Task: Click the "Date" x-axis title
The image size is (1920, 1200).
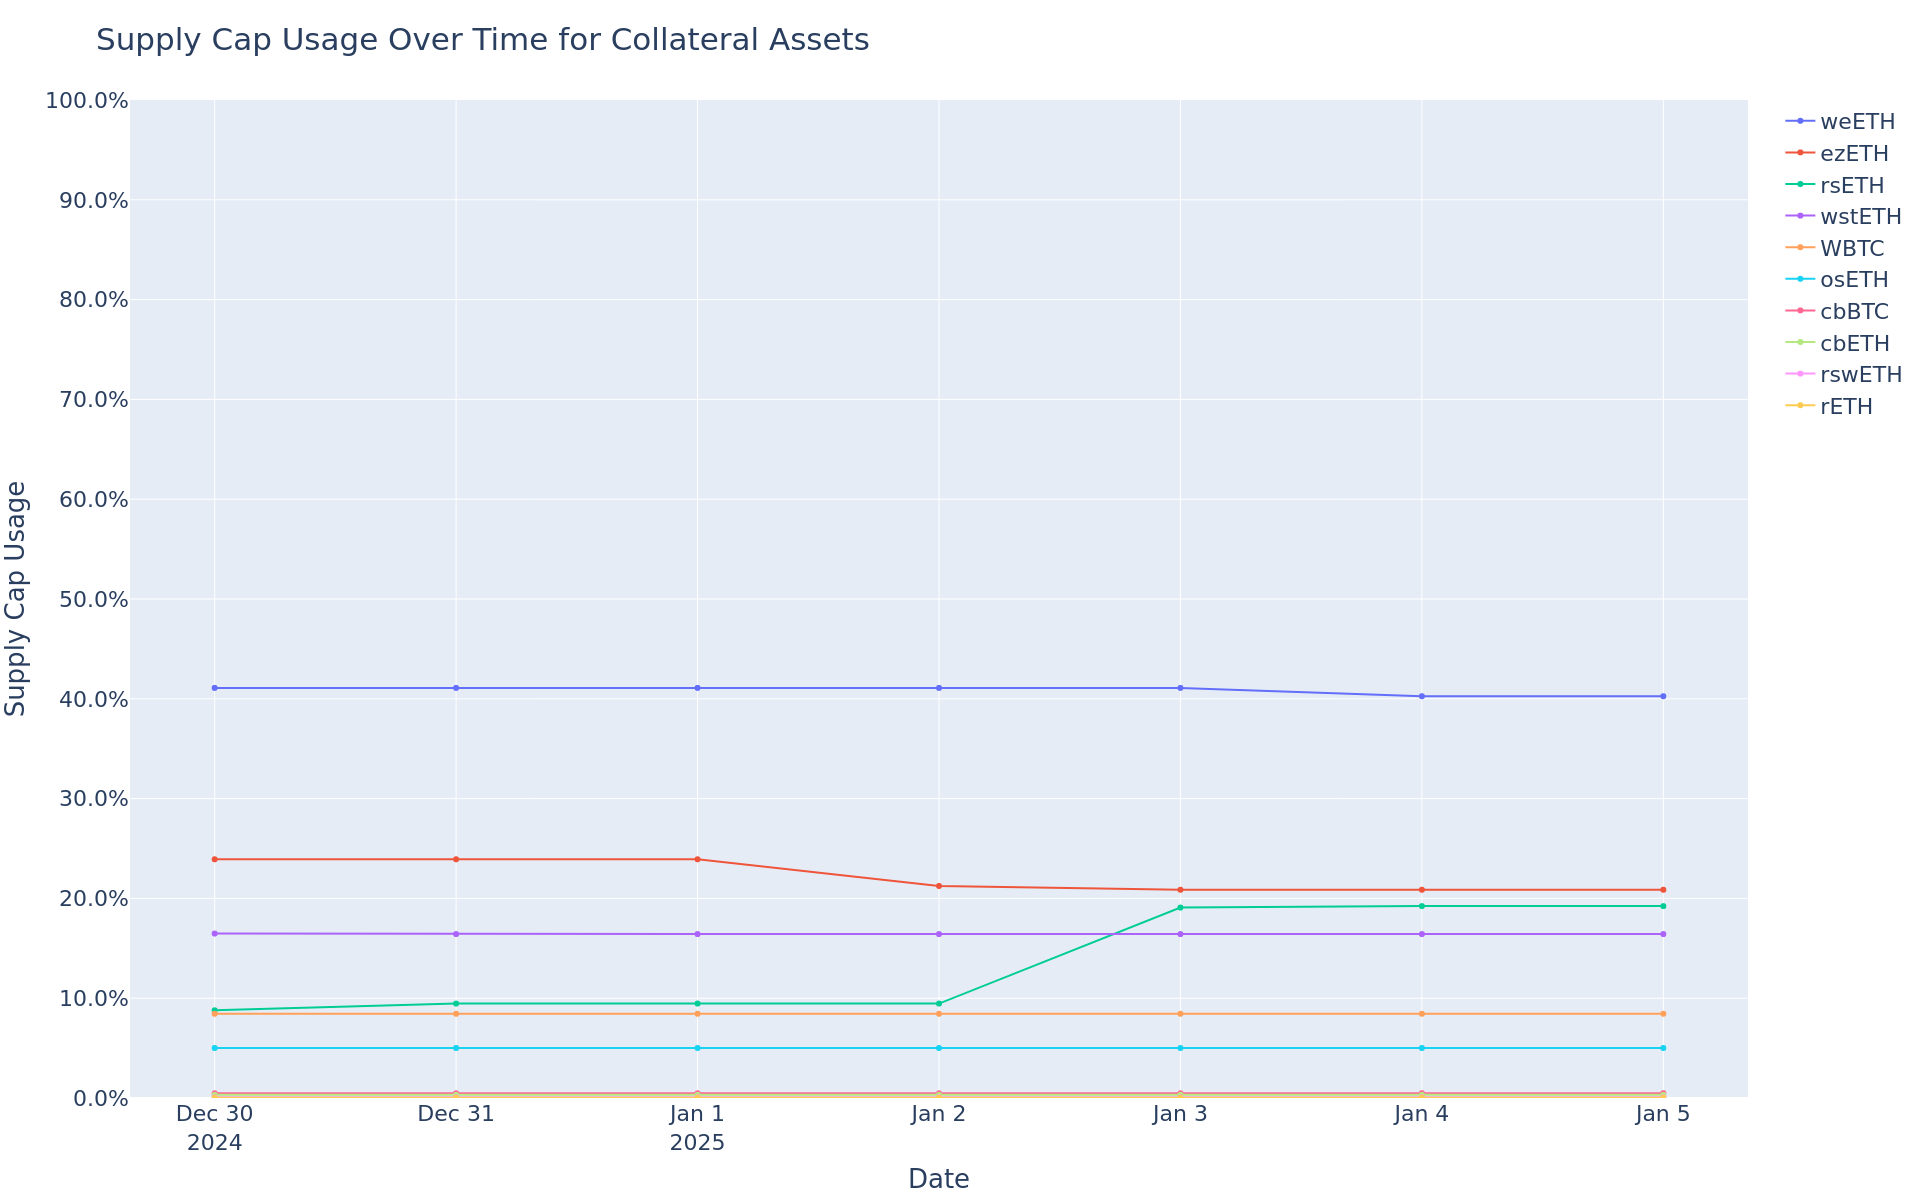Action: [x=938, y=1179]
